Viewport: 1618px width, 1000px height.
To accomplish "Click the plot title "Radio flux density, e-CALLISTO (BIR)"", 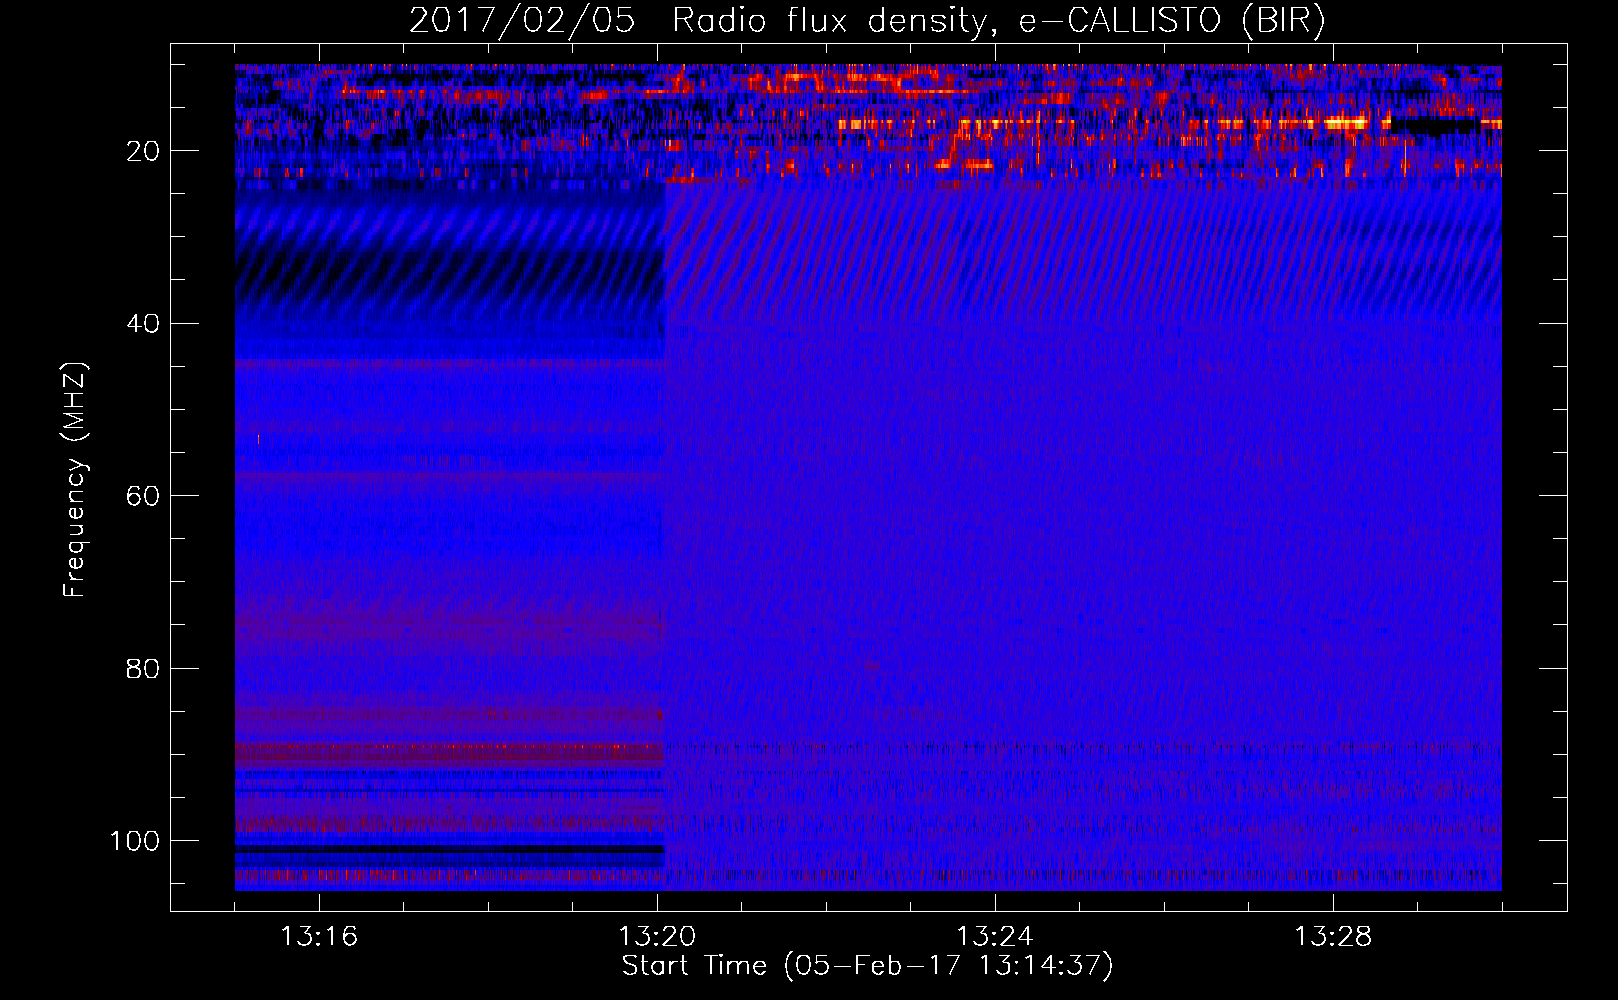I will 998,21.
